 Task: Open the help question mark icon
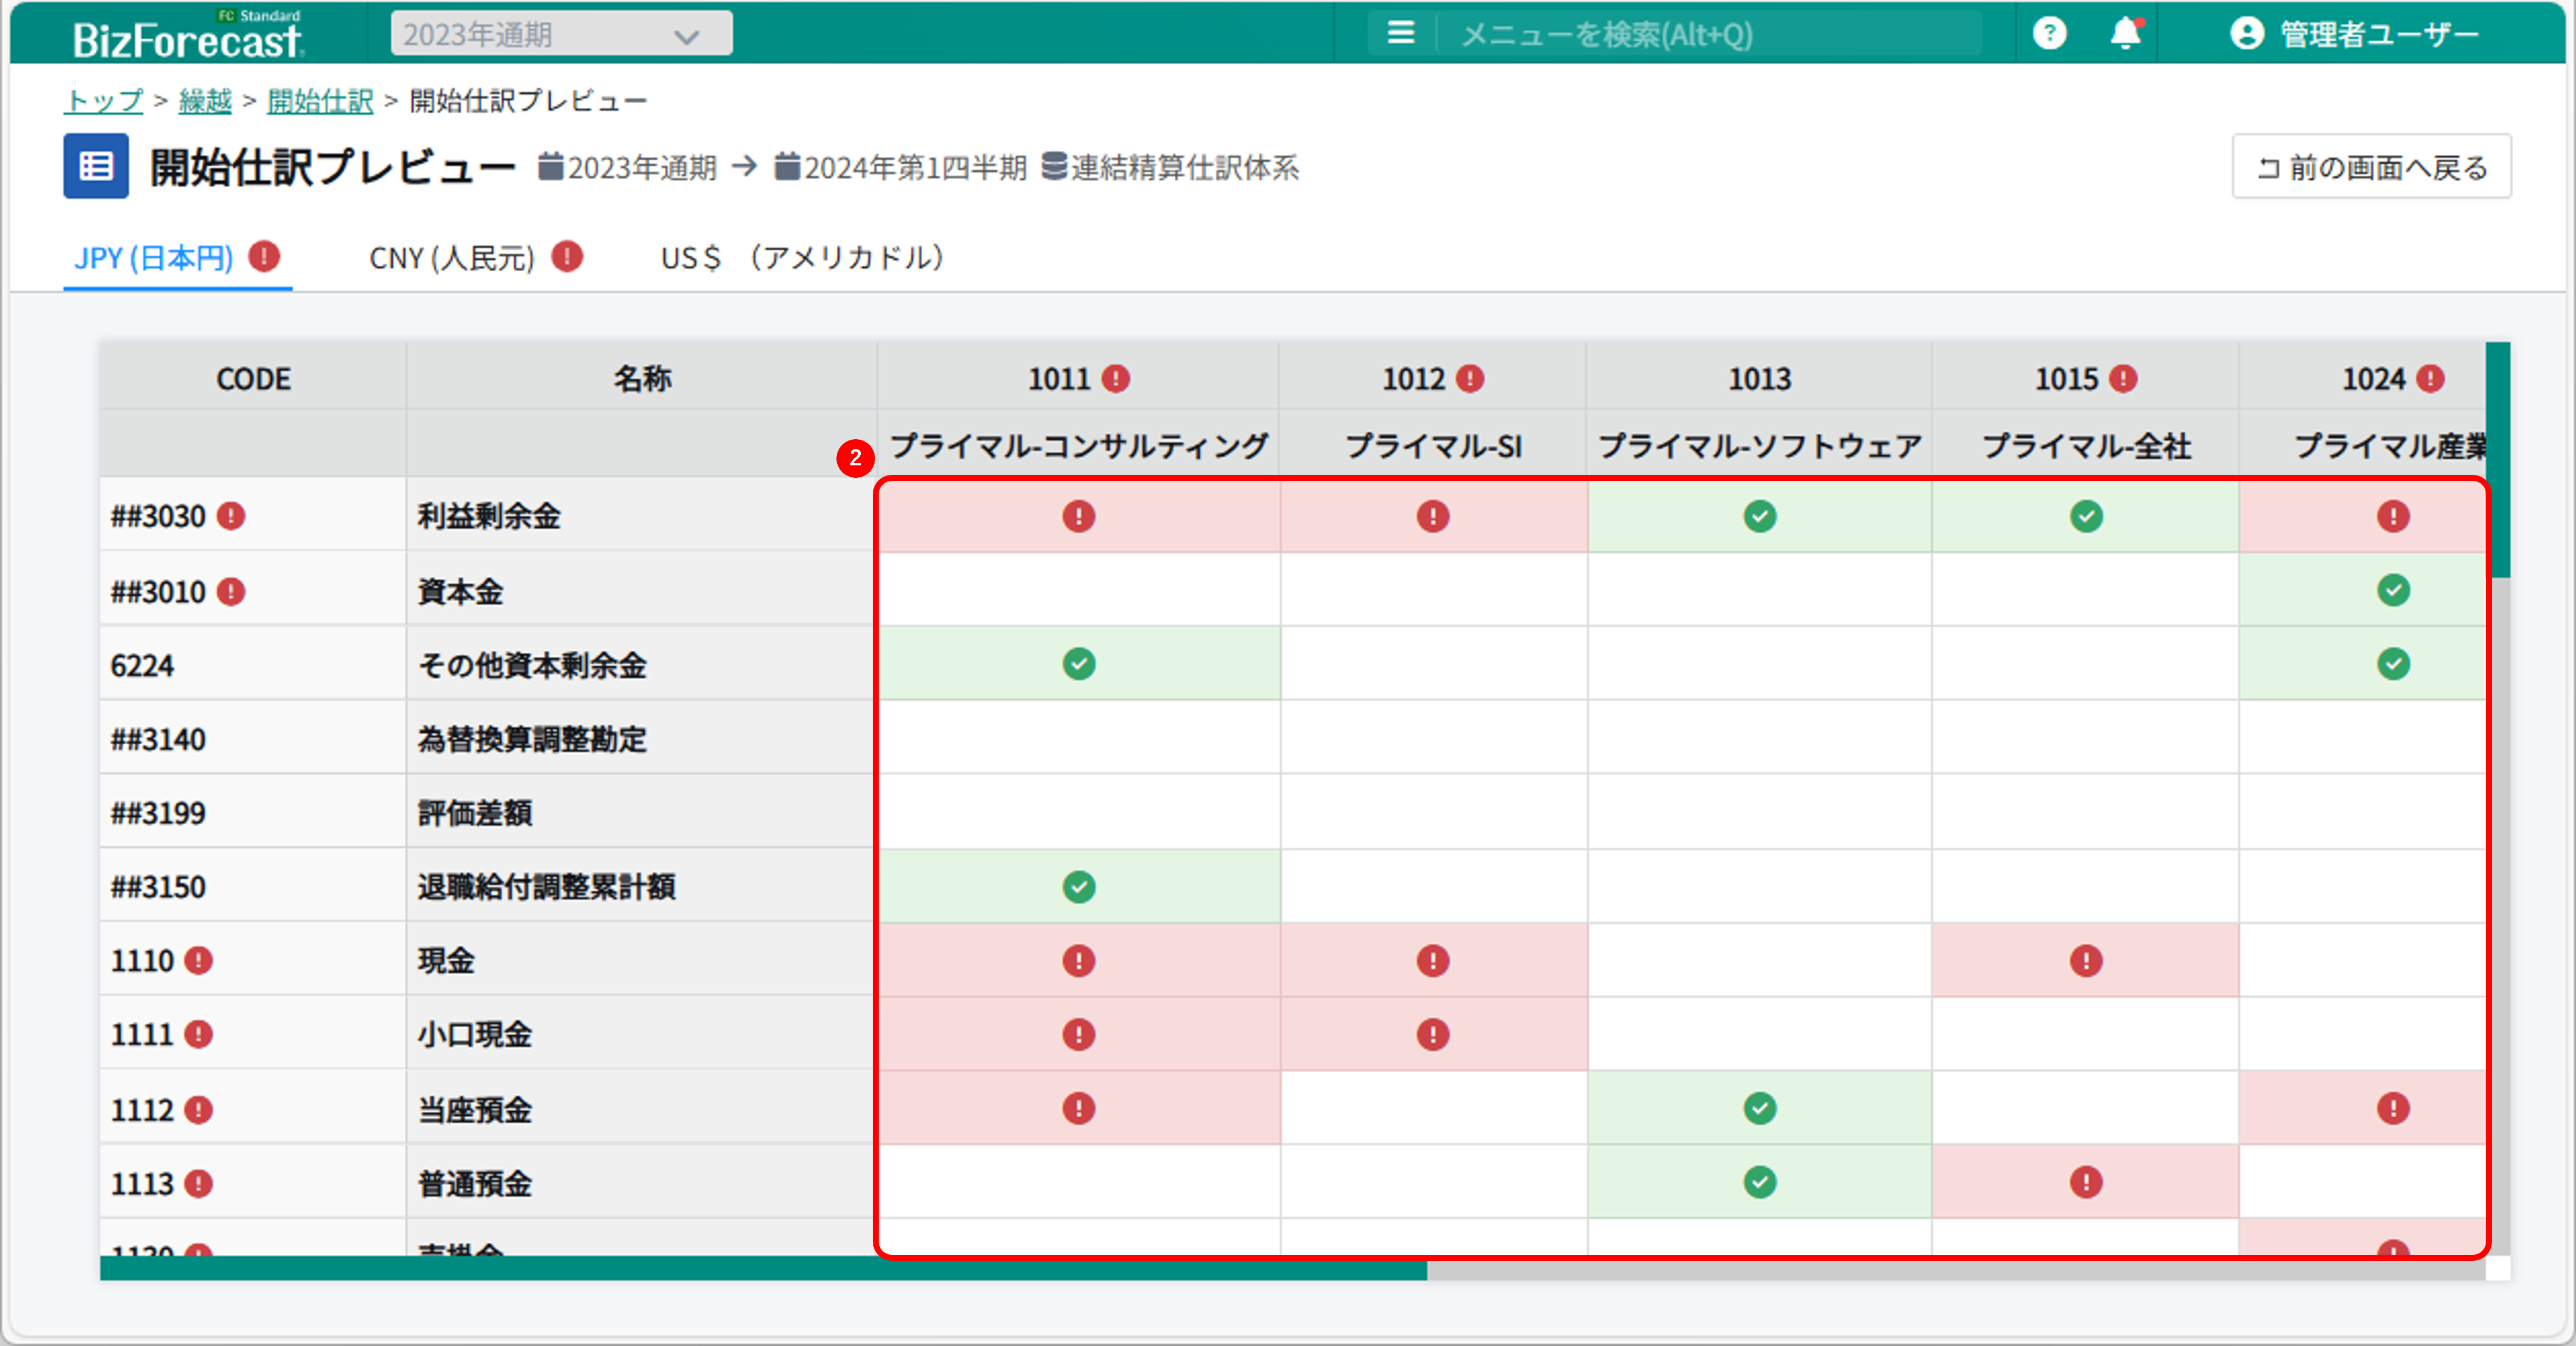click(2049, 34)
